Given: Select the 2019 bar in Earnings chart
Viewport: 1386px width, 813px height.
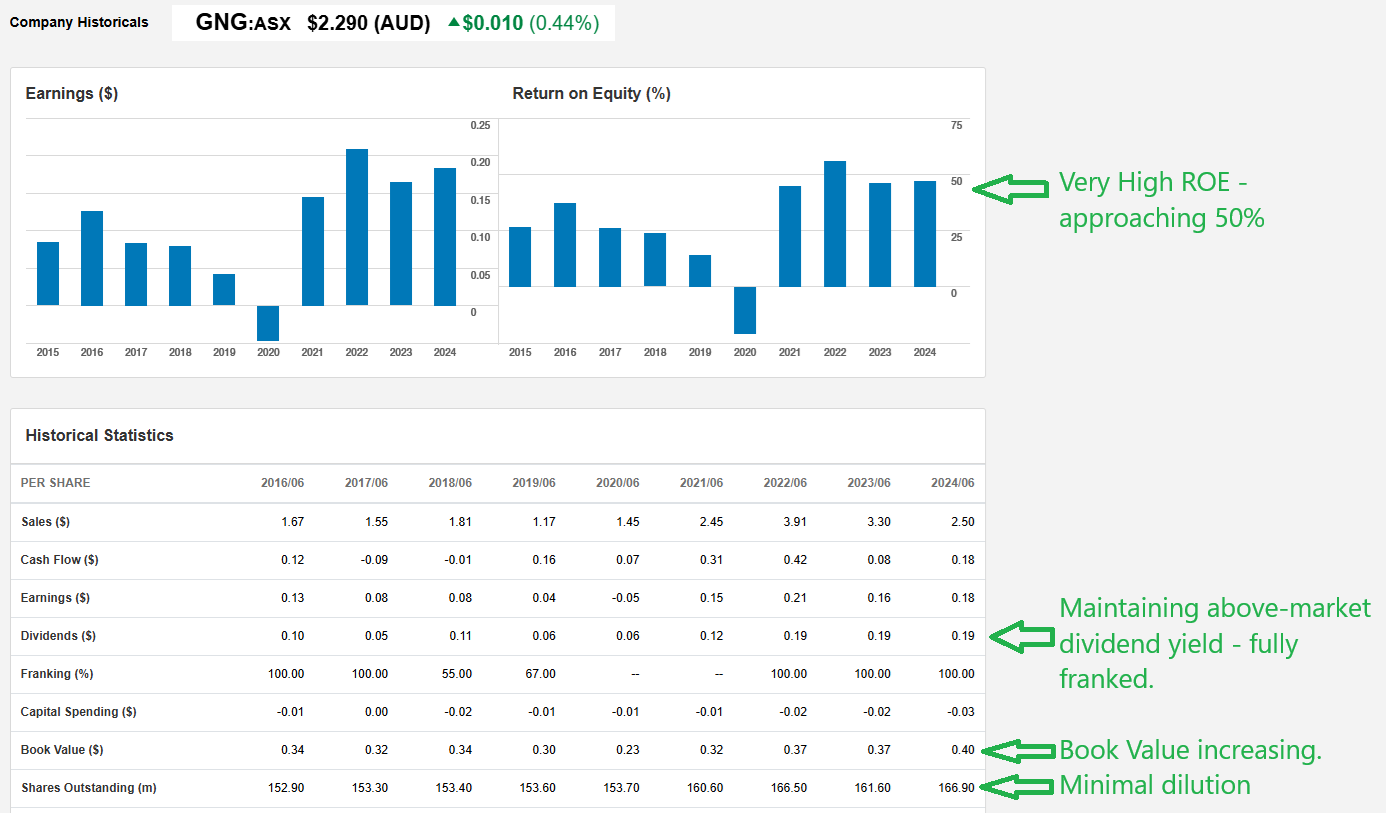Looking at the screenshot, I should [x=224, y=289].
